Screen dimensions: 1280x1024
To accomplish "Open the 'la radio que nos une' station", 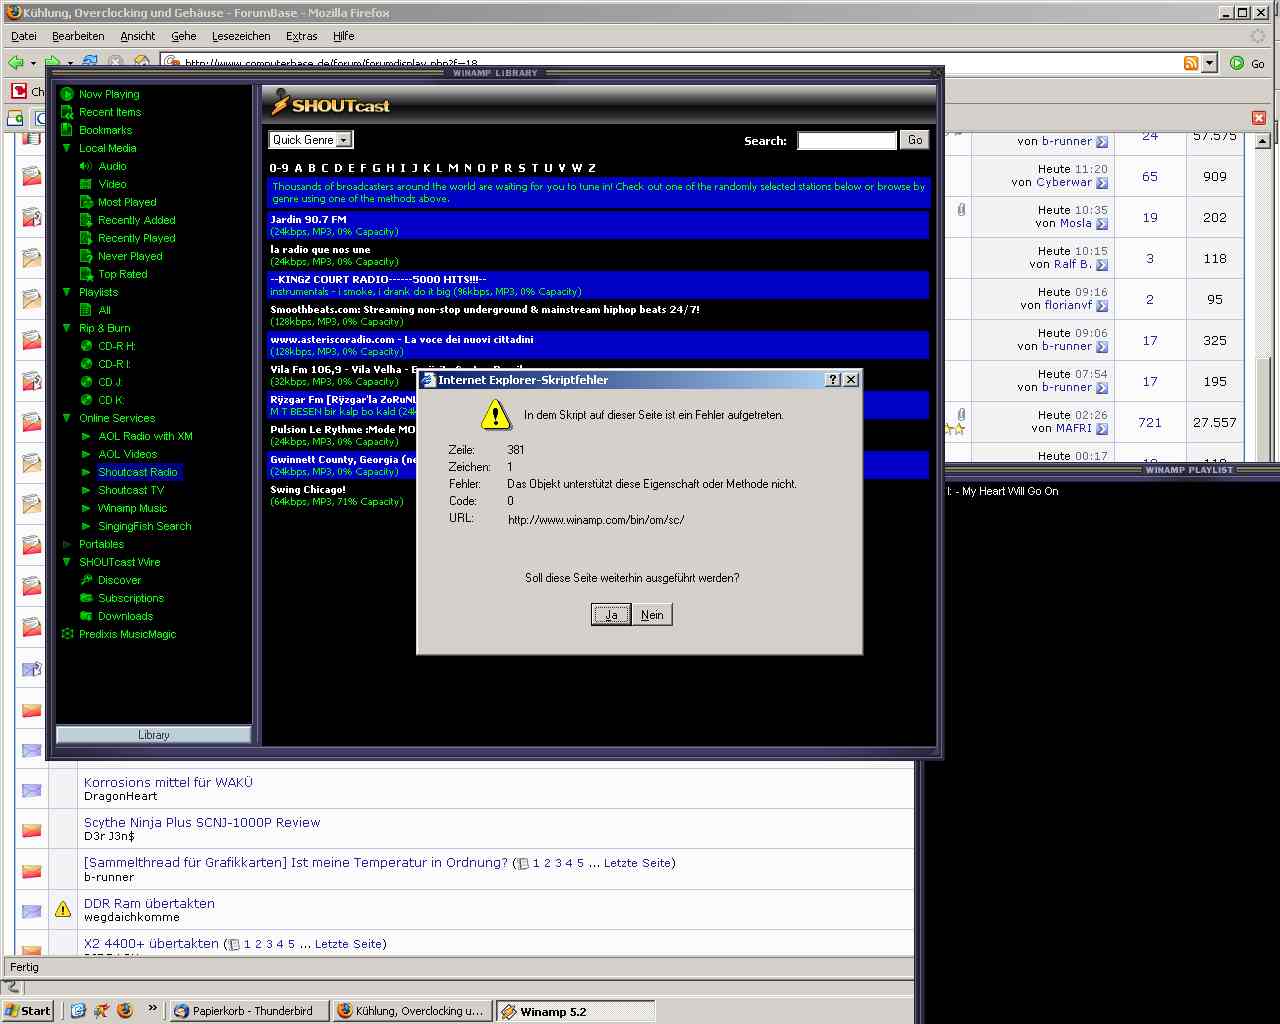I will [x=320, y=249].
